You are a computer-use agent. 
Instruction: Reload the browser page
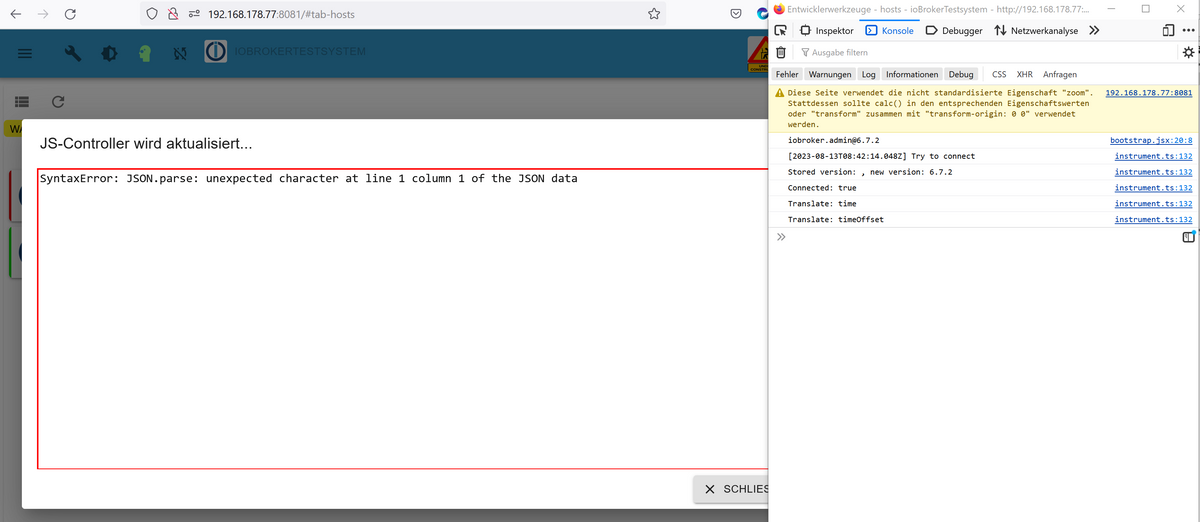72,14
